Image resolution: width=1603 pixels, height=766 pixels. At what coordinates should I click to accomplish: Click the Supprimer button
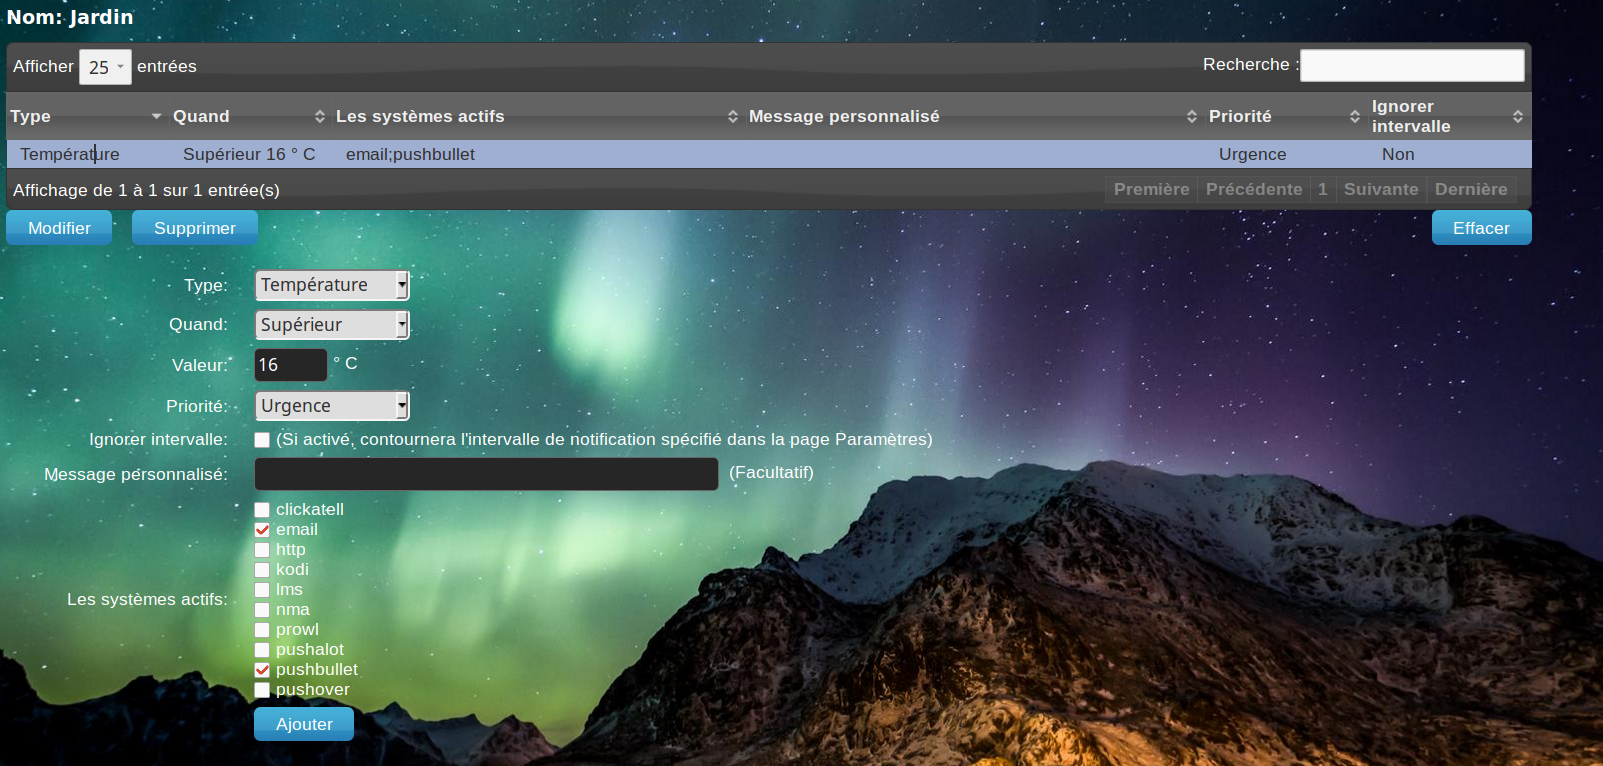(x=195, y=228)
